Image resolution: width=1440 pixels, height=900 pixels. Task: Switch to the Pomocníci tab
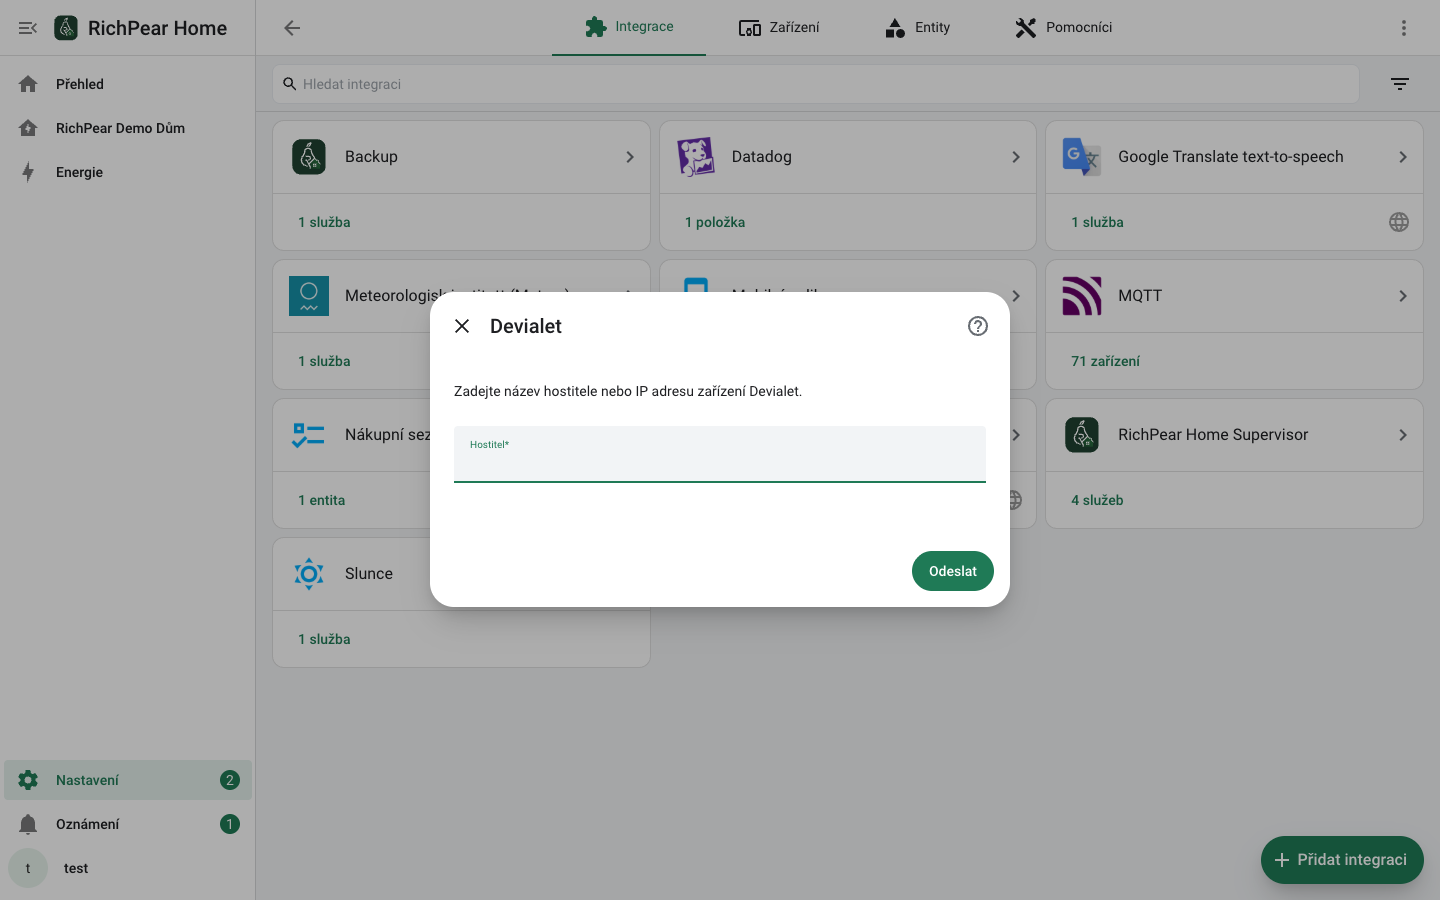(1063, 27)
